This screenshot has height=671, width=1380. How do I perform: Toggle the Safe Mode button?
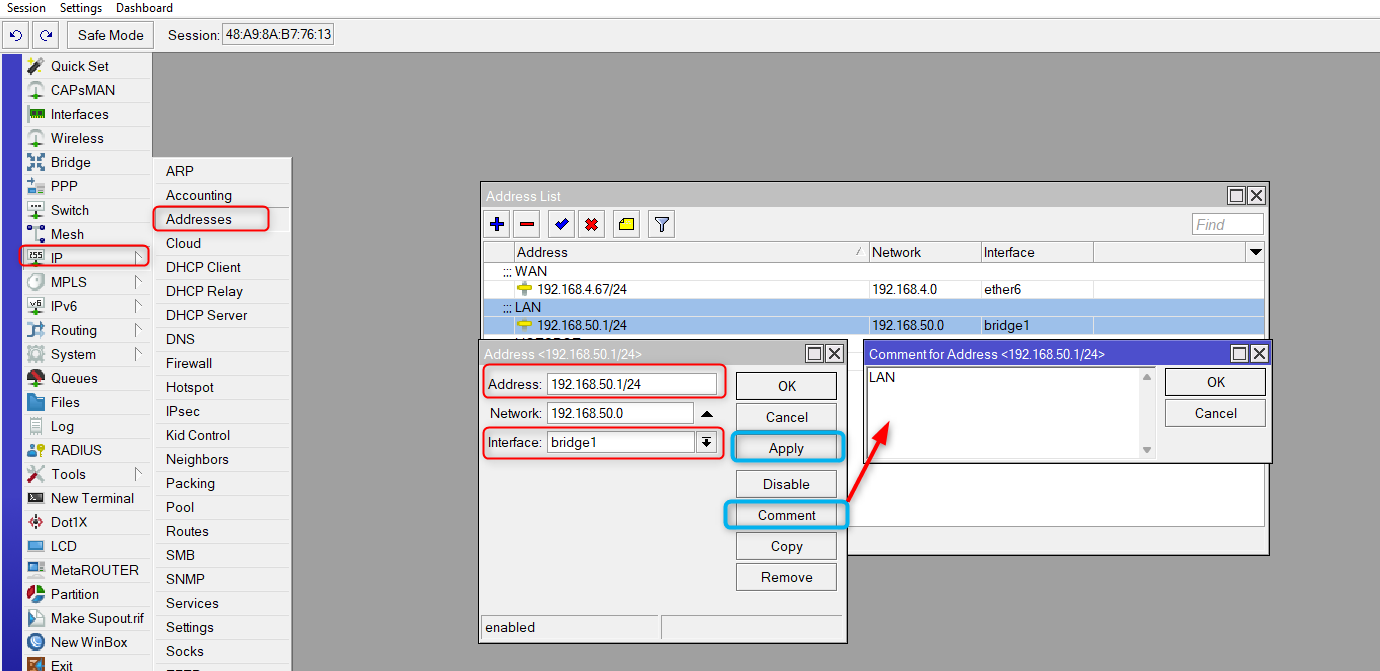tap(110, 35)
